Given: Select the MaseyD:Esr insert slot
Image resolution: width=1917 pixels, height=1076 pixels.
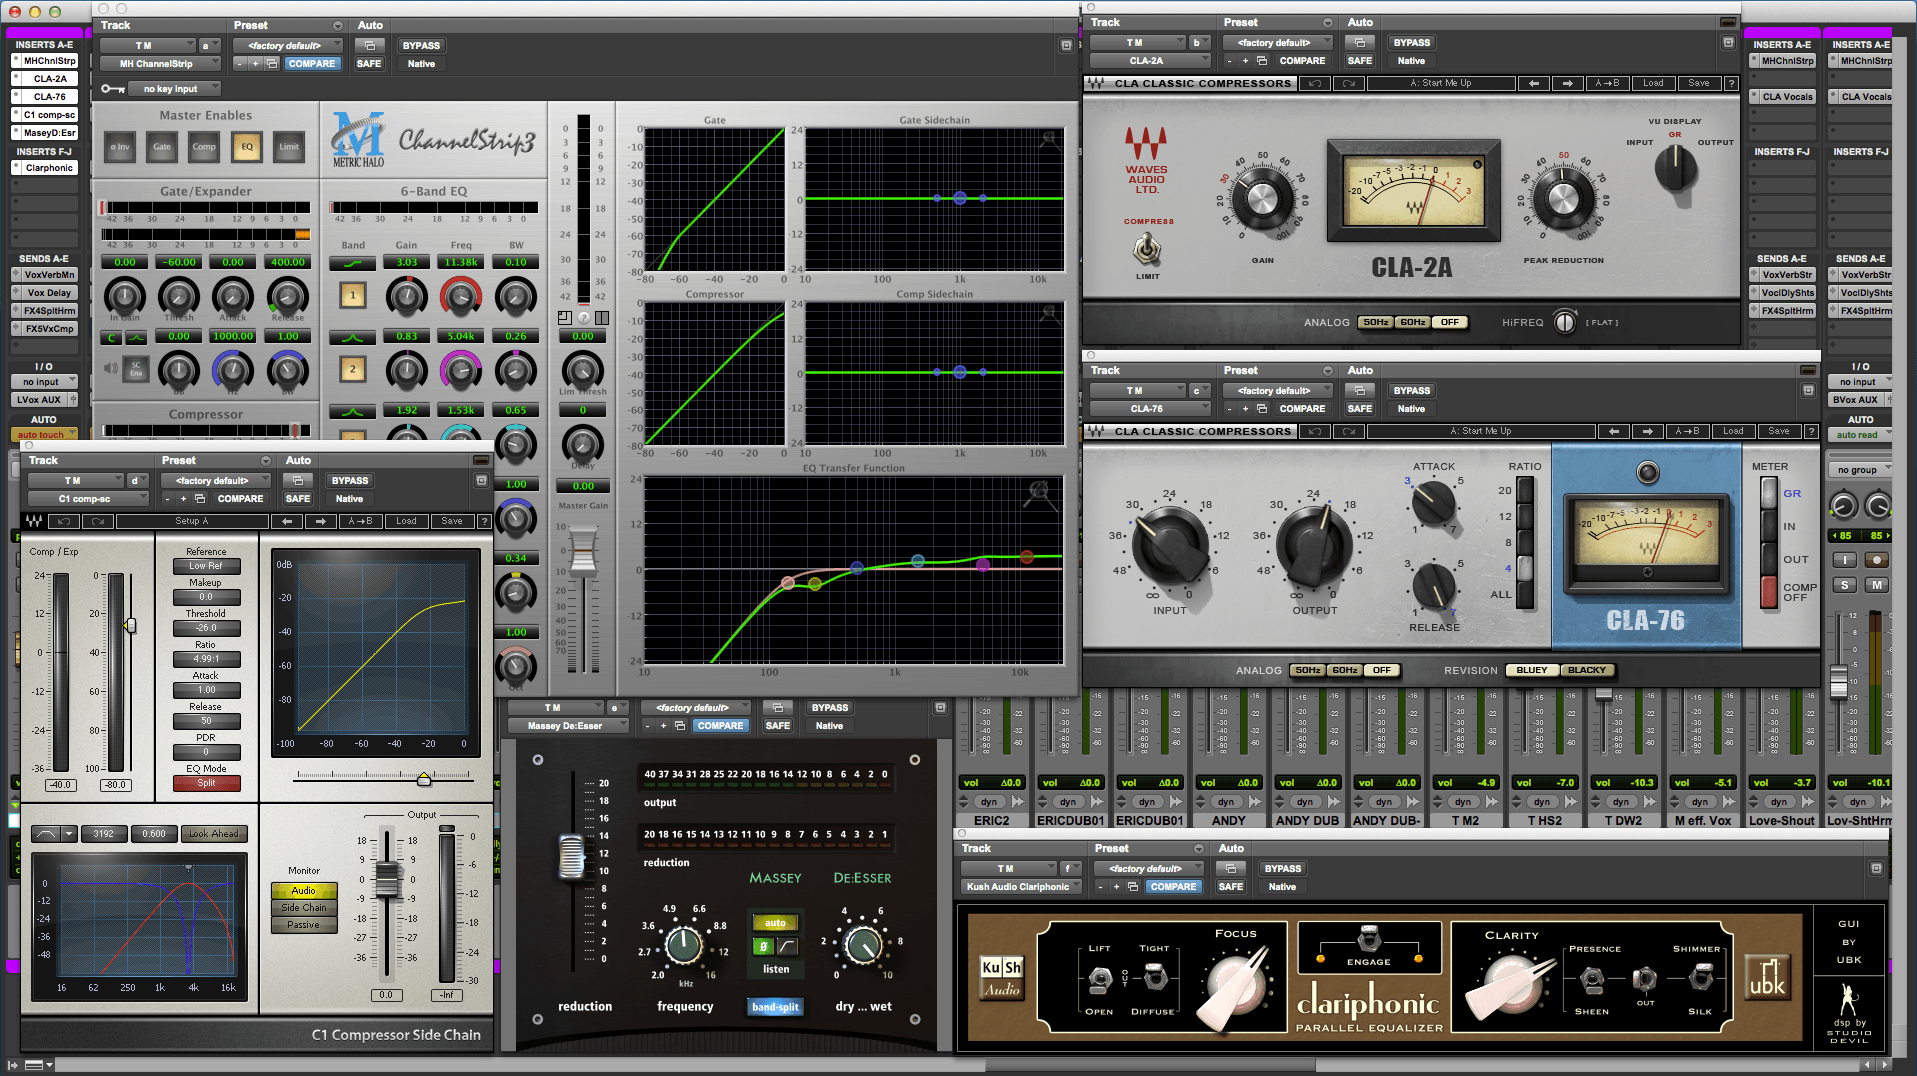Looking at the screenshot, I should click(x=44, y=132).
